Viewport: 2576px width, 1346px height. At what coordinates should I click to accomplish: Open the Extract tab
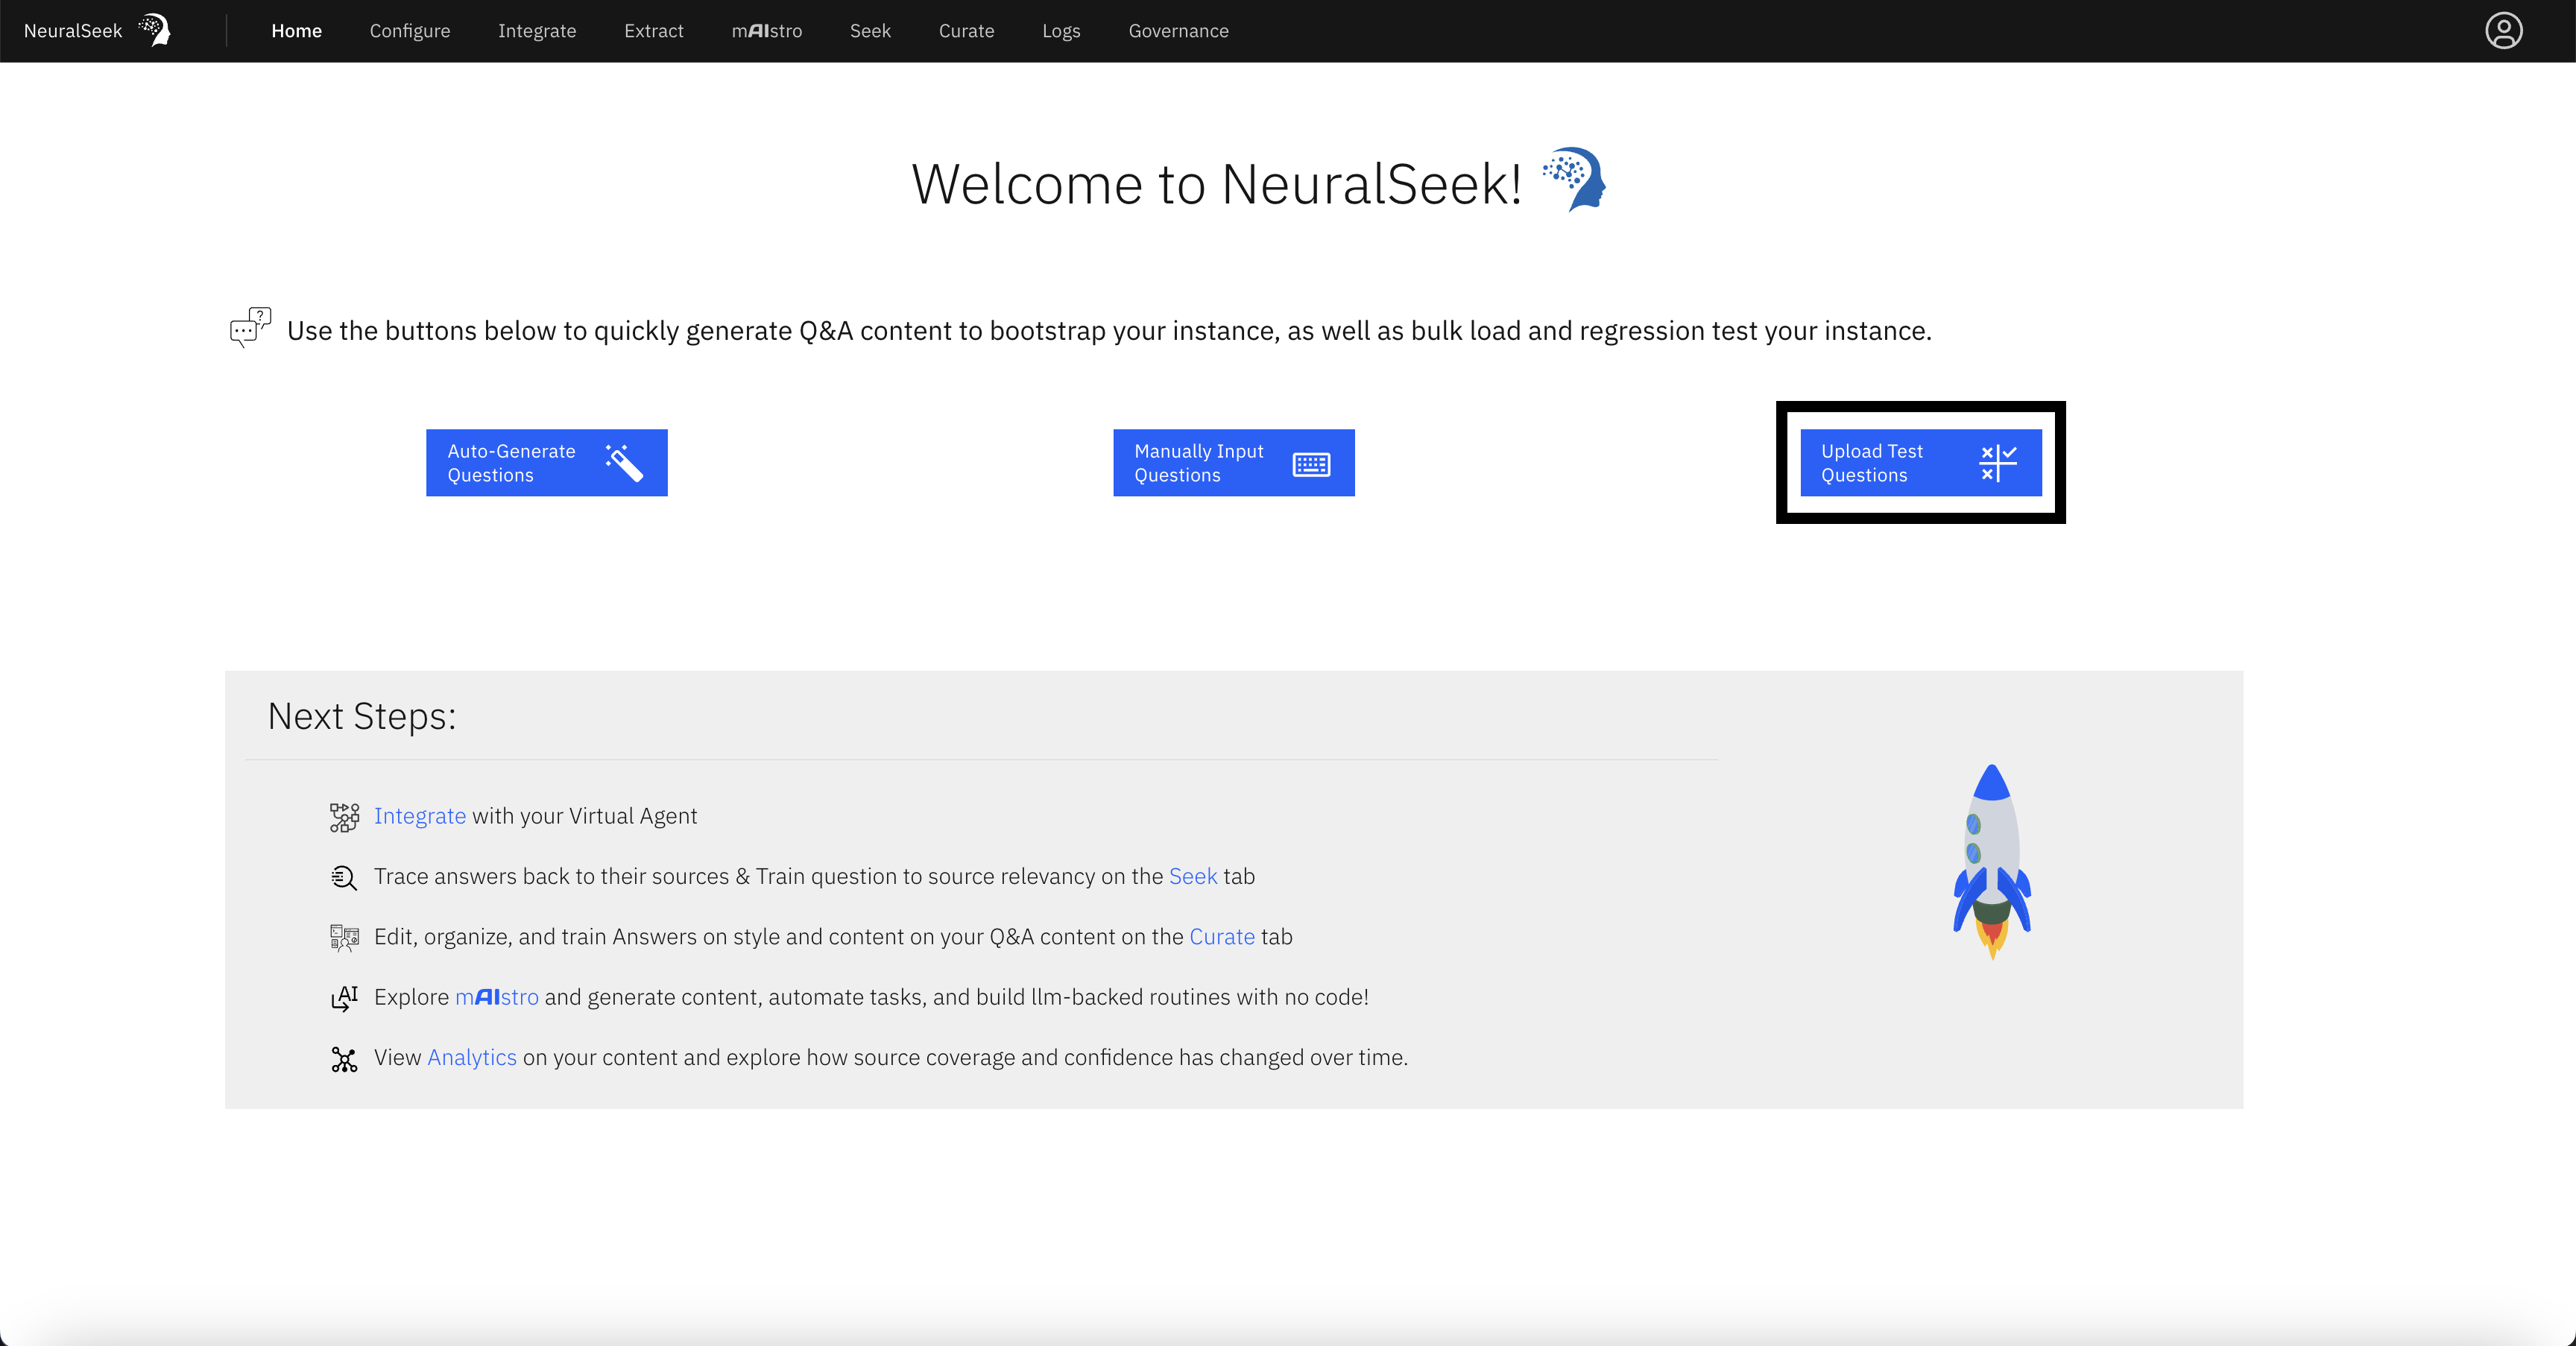pyautogui.click(x=654, y=31)
